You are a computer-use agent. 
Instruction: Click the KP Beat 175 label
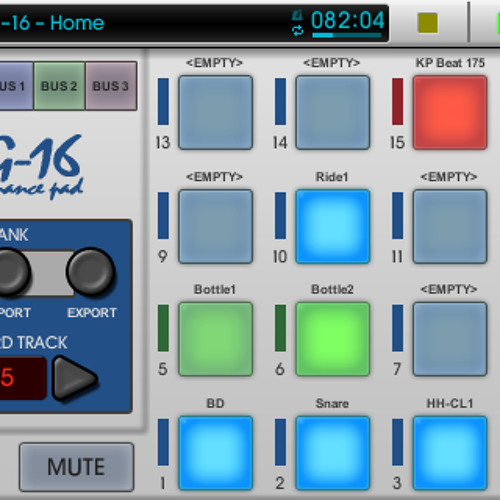[x=450, y=63]
